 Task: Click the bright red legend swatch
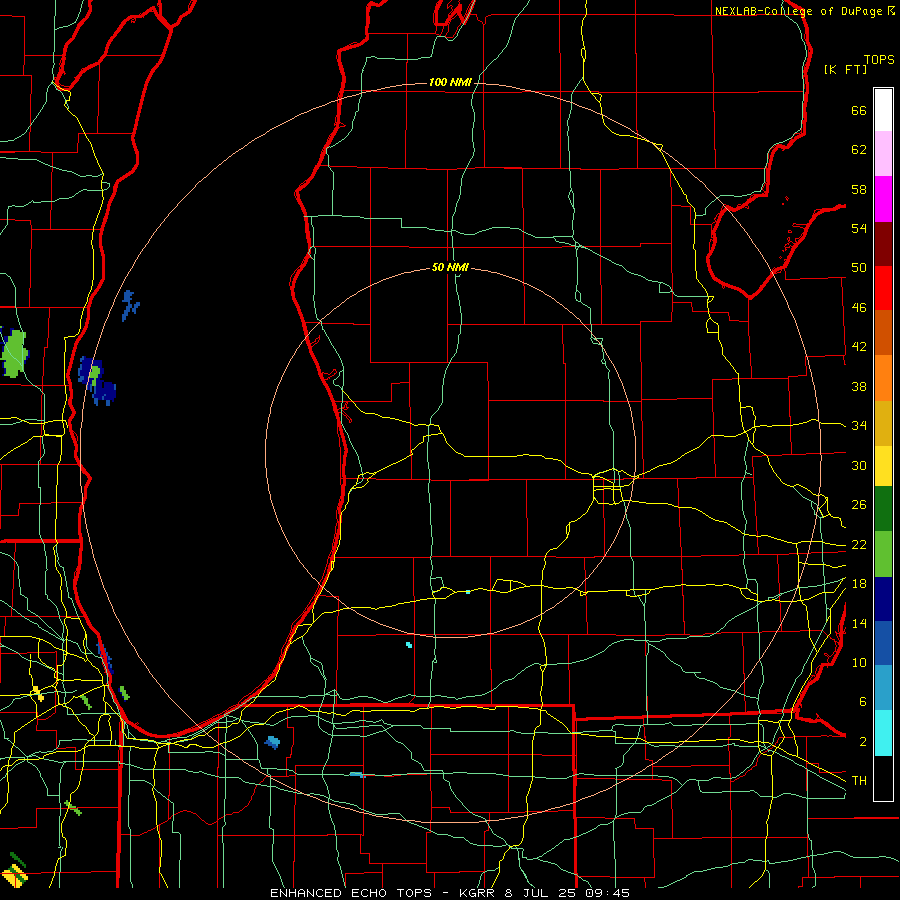883,288
